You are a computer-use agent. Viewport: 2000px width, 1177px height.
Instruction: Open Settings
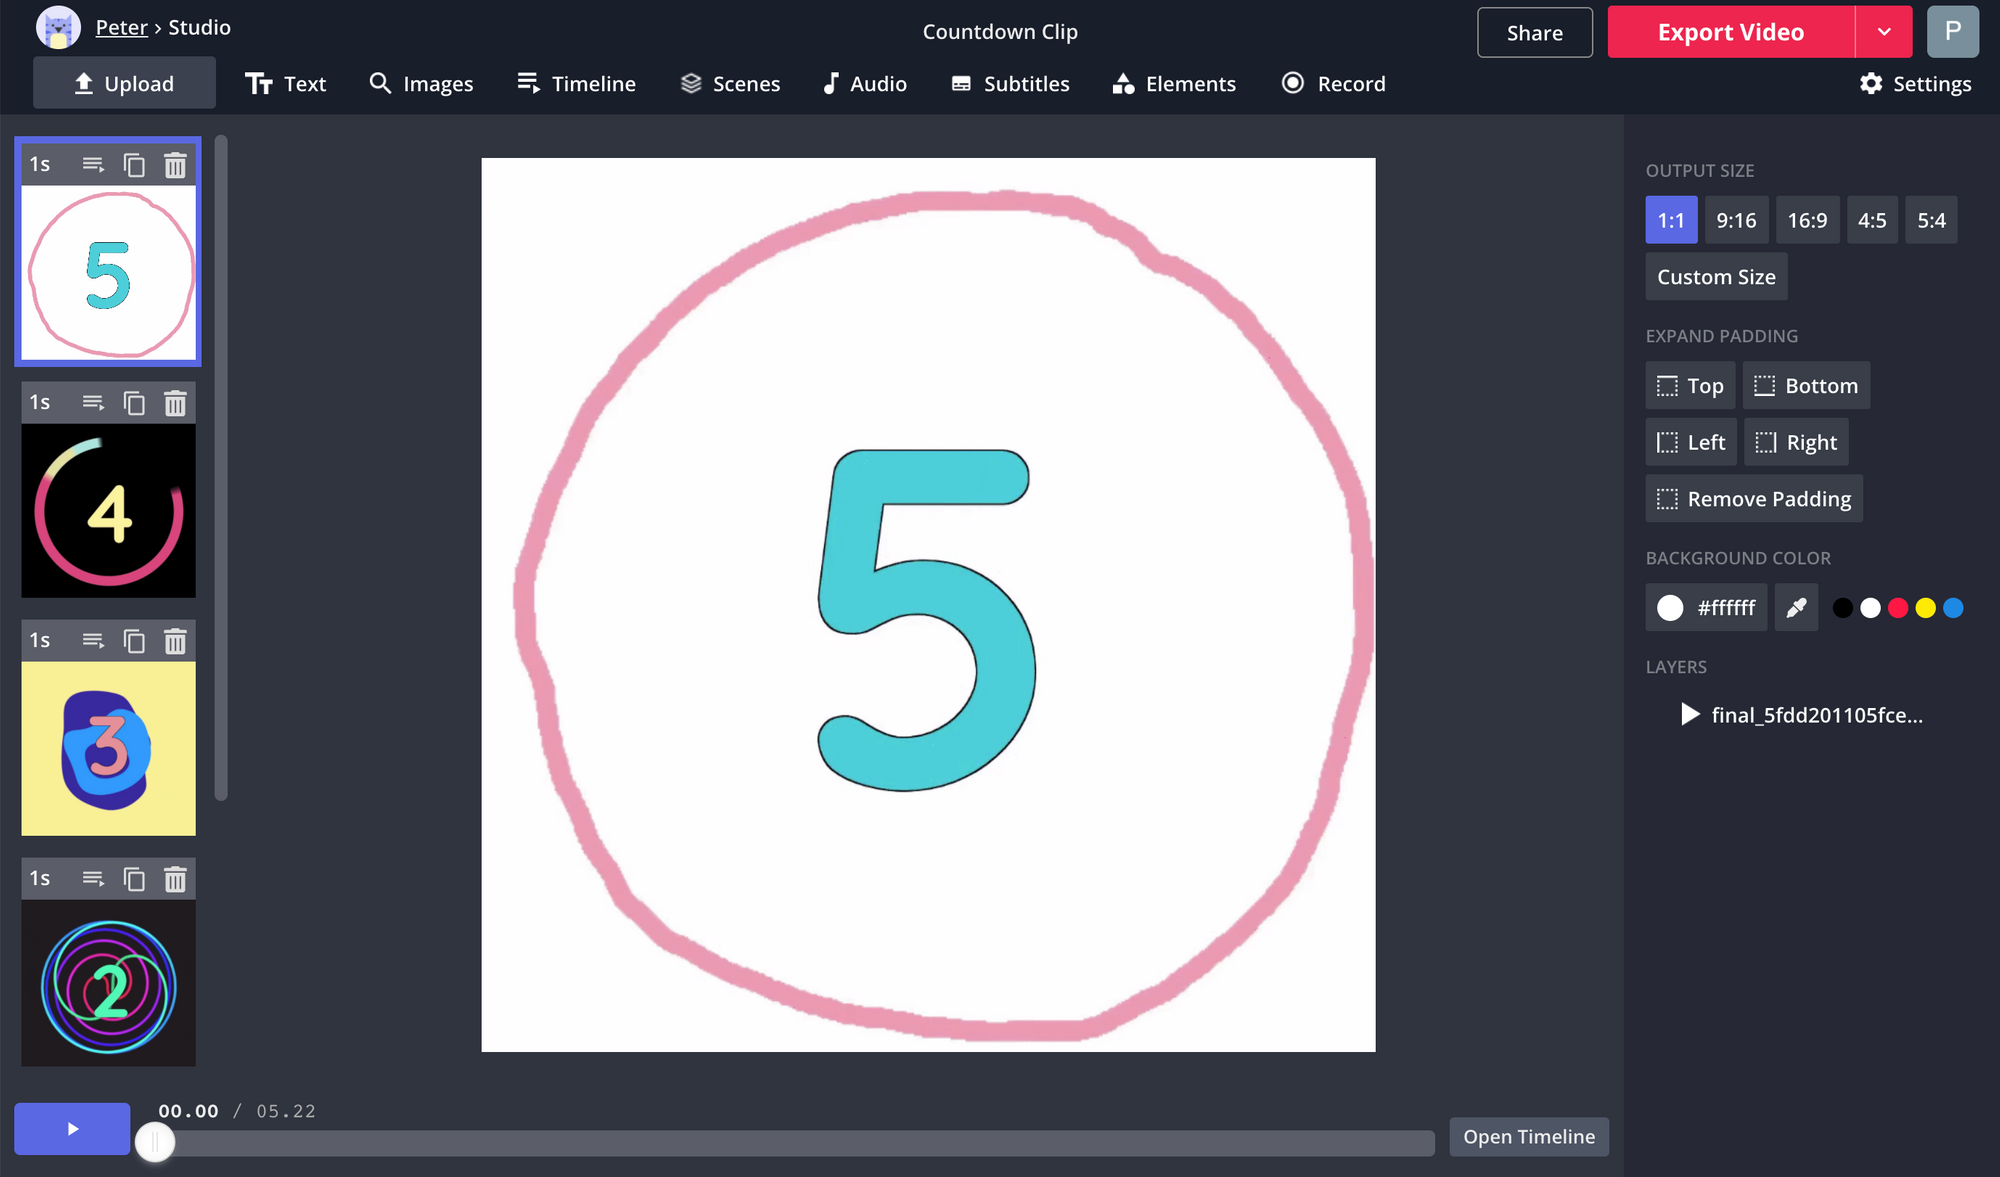click(1916, 83)
